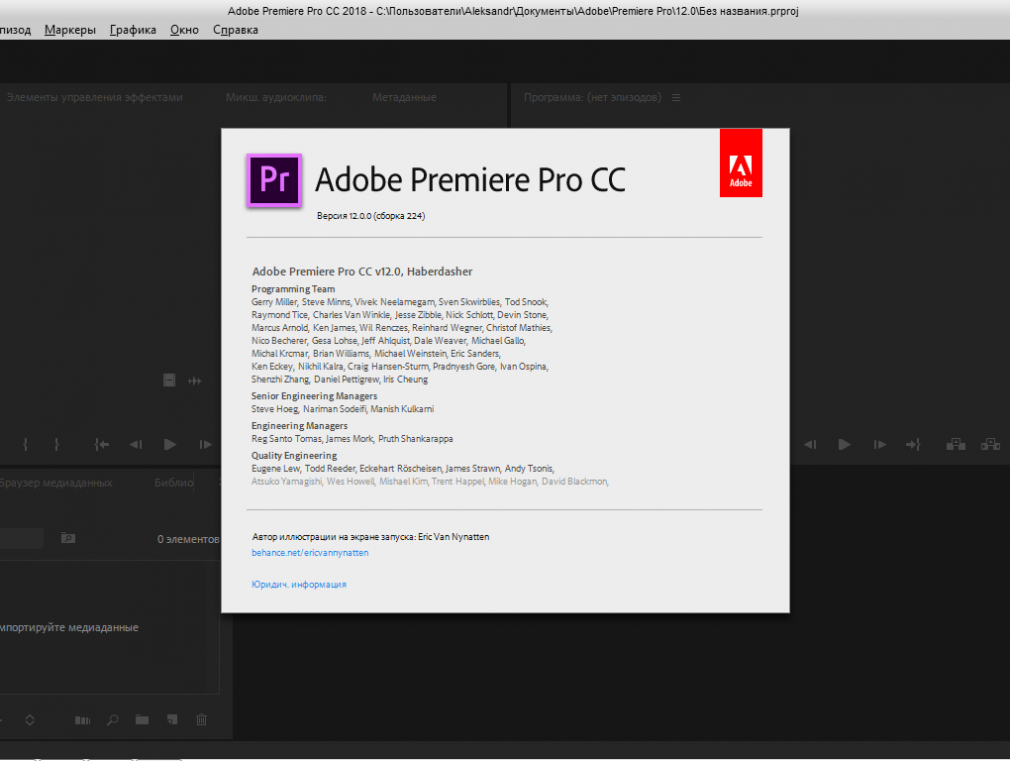Play clip in the Source monitor

point(170,445)
